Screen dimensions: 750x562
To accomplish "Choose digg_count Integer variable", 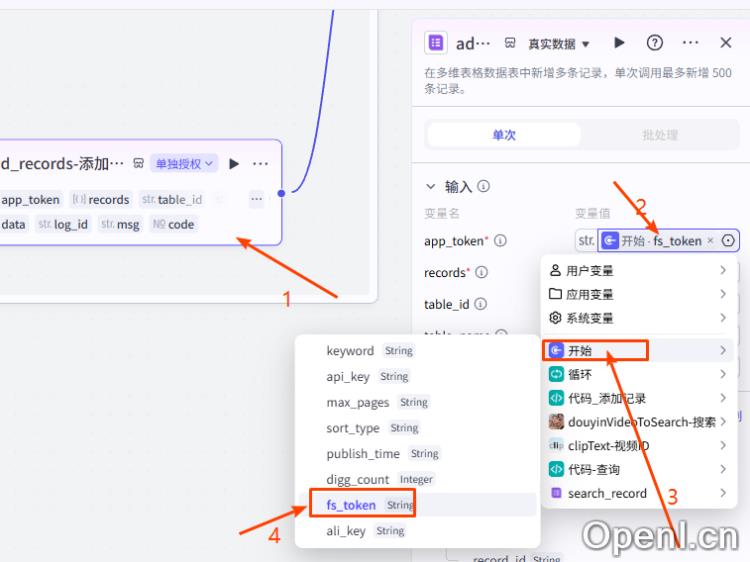I will tap(418, 479).
